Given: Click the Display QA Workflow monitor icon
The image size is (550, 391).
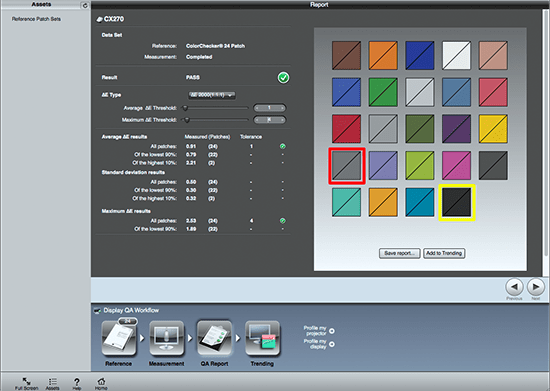Looking at the screenshot, I should [97, 310].
